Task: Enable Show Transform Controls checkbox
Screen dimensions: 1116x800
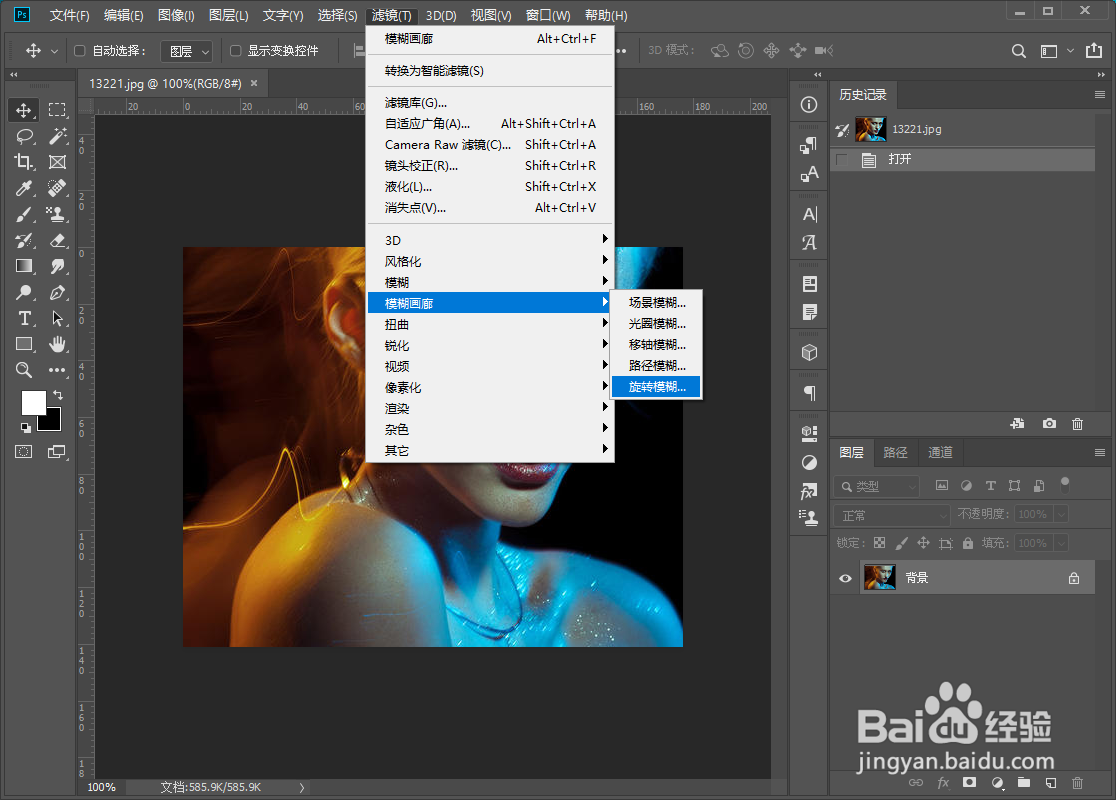Action: (x=236, y=51)
